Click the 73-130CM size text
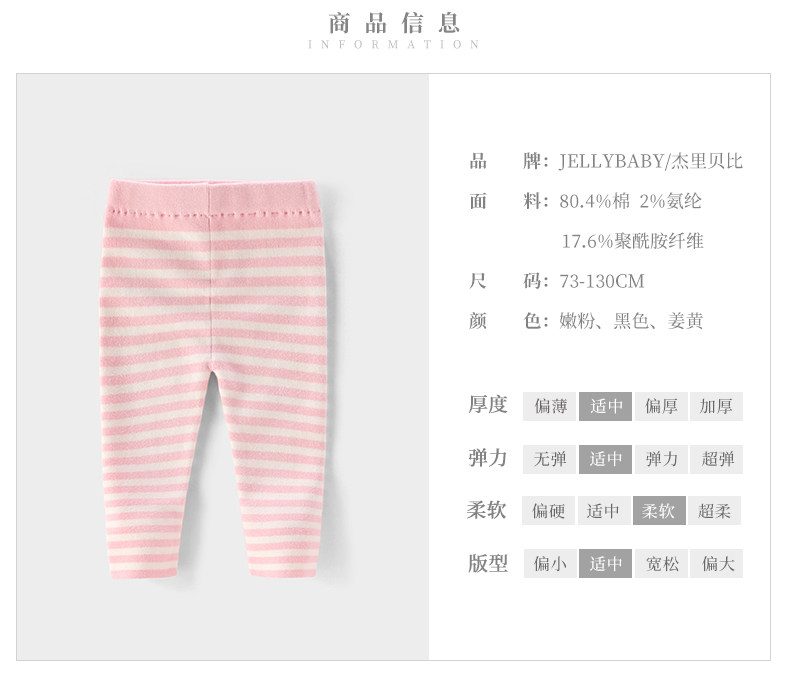790x677 pixels. [602, 281]
